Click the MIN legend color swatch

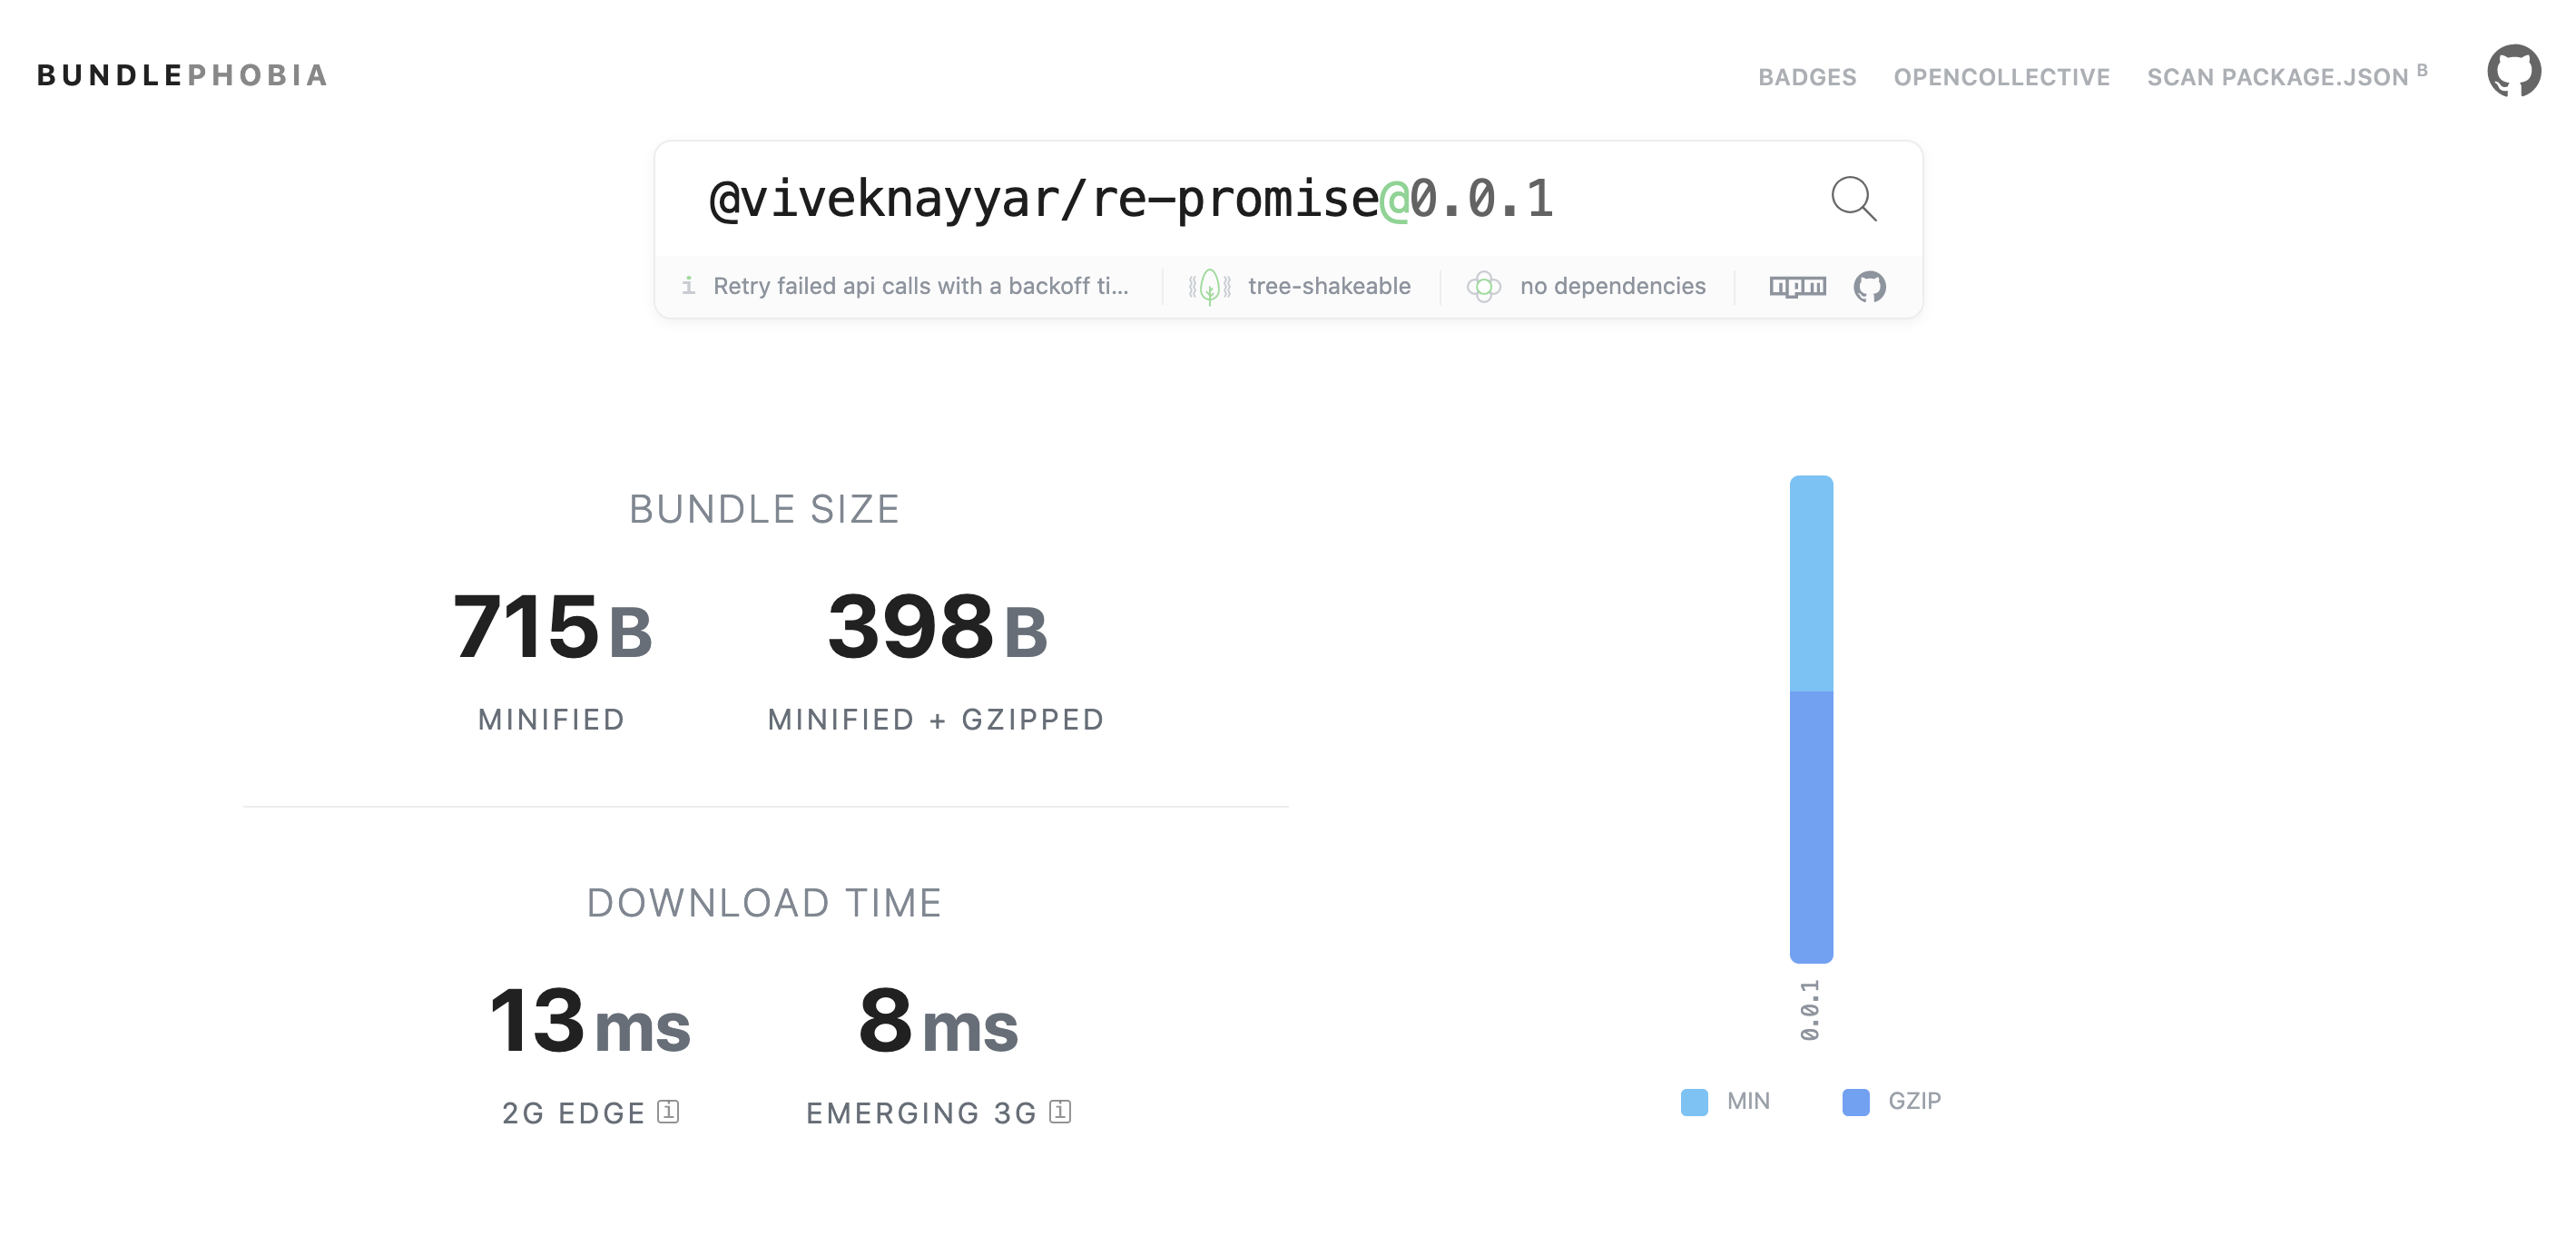pos(1694,1101)
